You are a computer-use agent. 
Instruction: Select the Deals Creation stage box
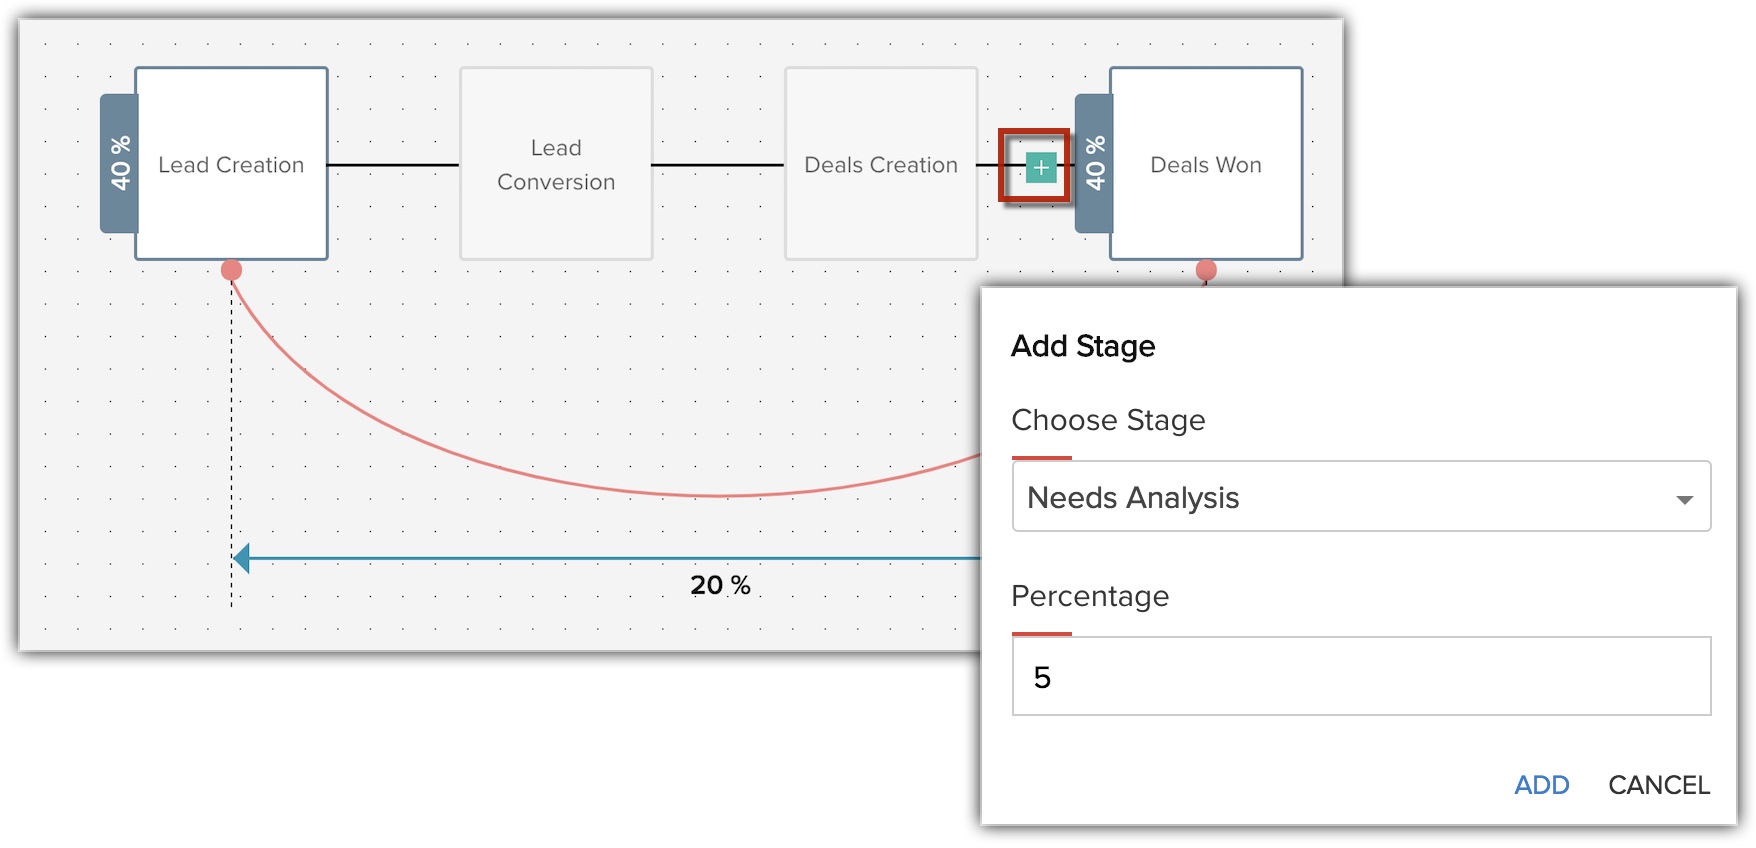point(881,164)
